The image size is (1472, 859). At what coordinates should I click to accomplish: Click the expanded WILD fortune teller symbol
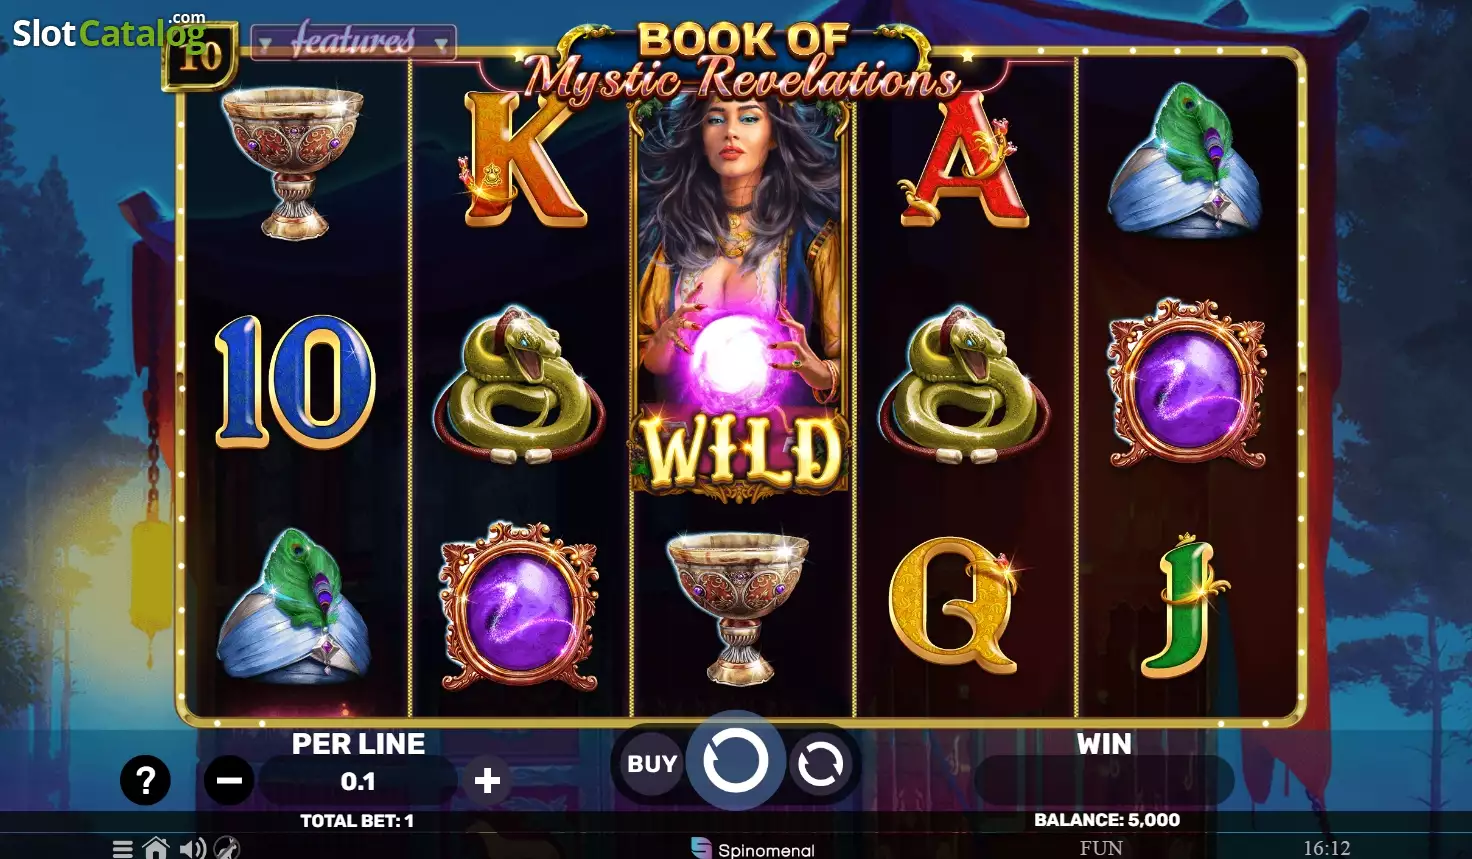pos(741,295)
